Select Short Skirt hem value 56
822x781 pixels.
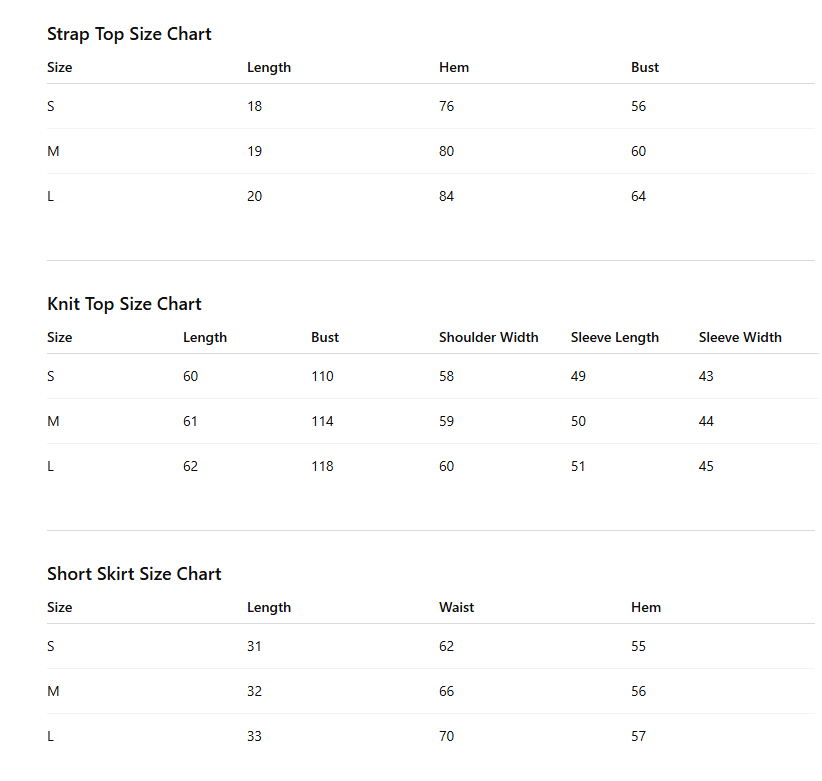(x=638, y=691)
